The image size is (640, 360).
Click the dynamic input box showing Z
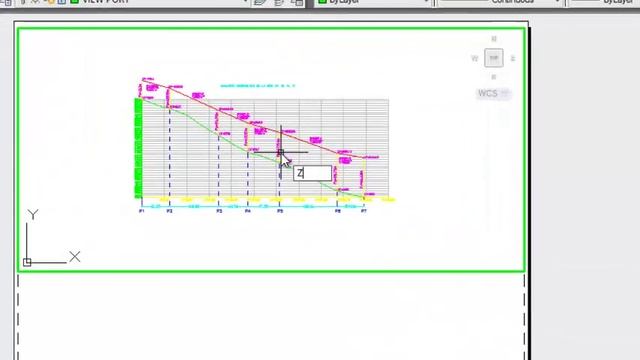(x=313, y=173)
